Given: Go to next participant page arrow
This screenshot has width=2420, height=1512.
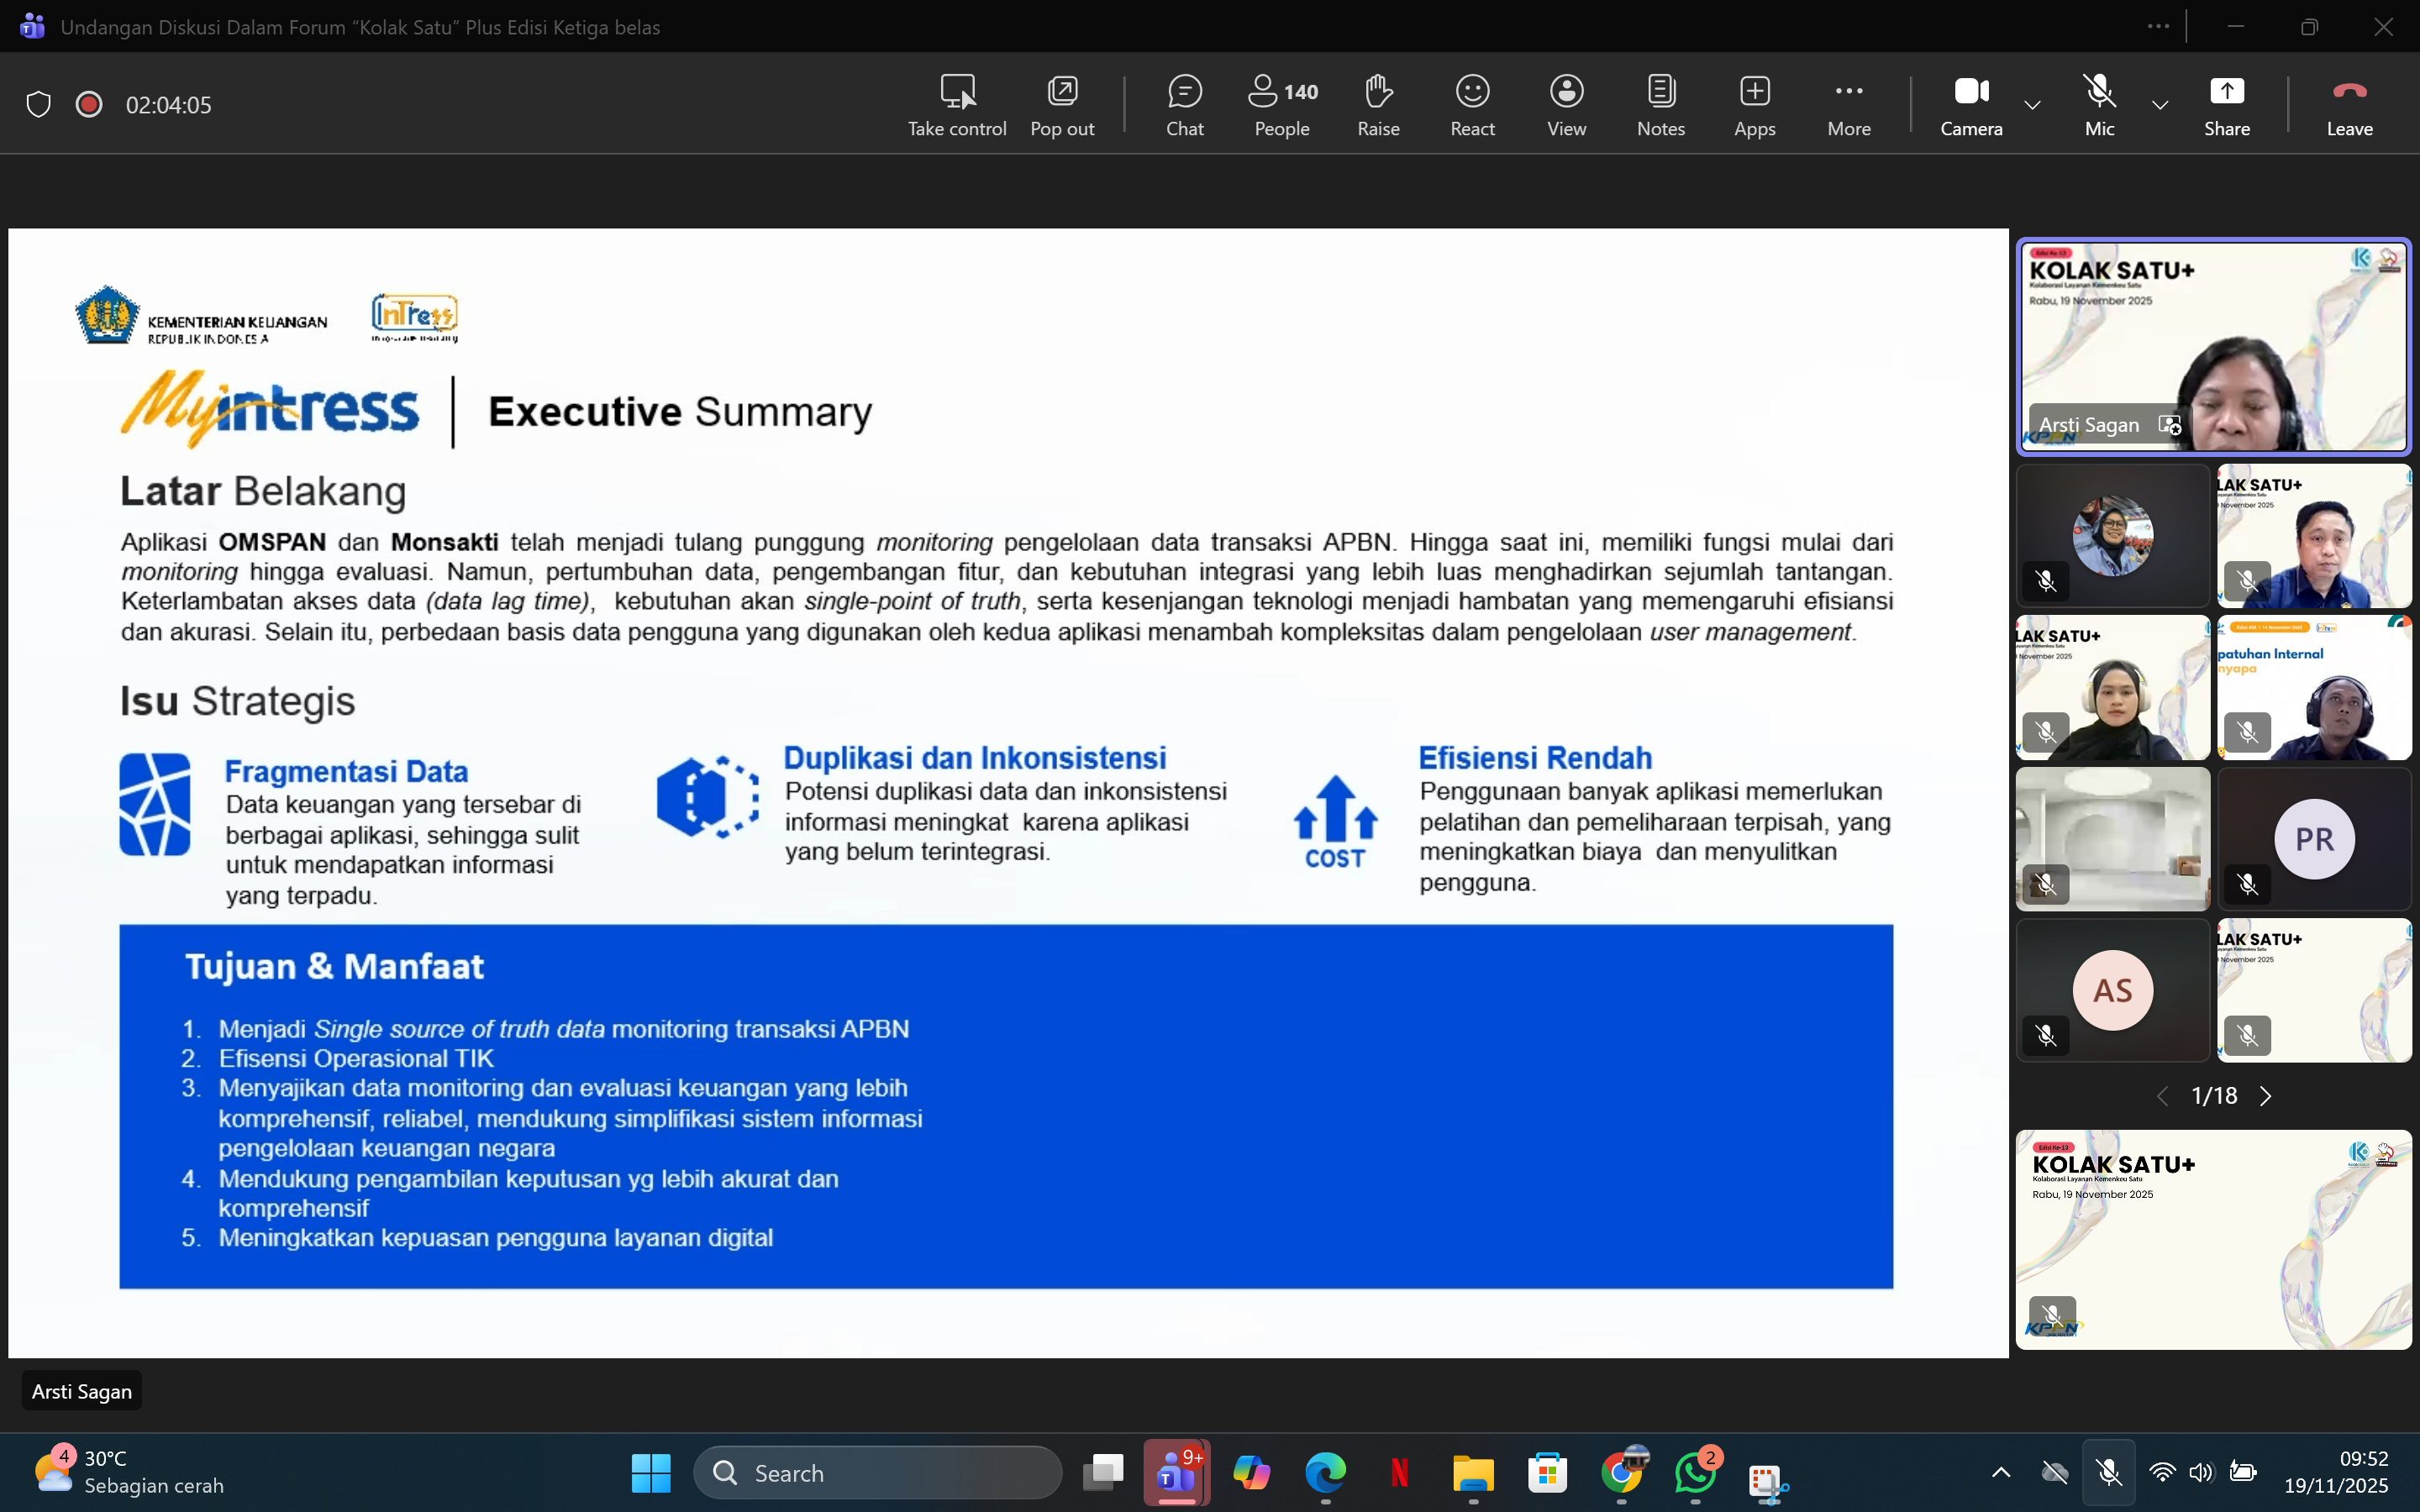Looking at the screenshot, I should 2266,1096.
